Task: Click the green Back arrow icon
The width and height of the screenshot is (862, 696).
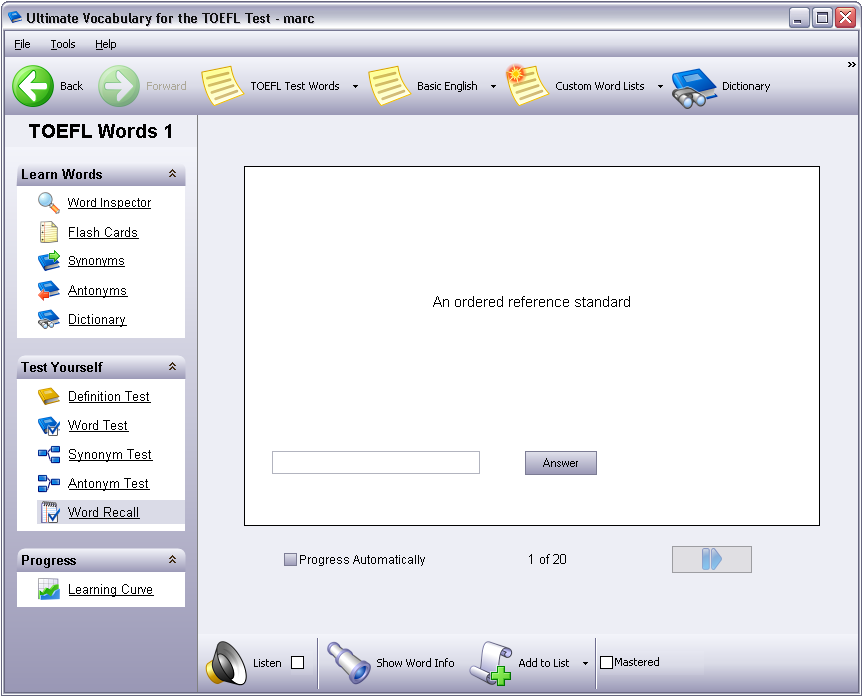Action: tap(33, 86)
